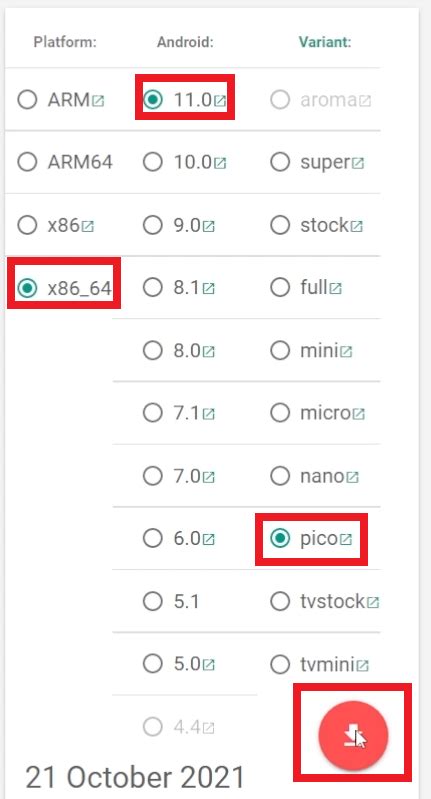Click the red download floating button
Viewport: 431px width, 799px height.
[353, 736]
